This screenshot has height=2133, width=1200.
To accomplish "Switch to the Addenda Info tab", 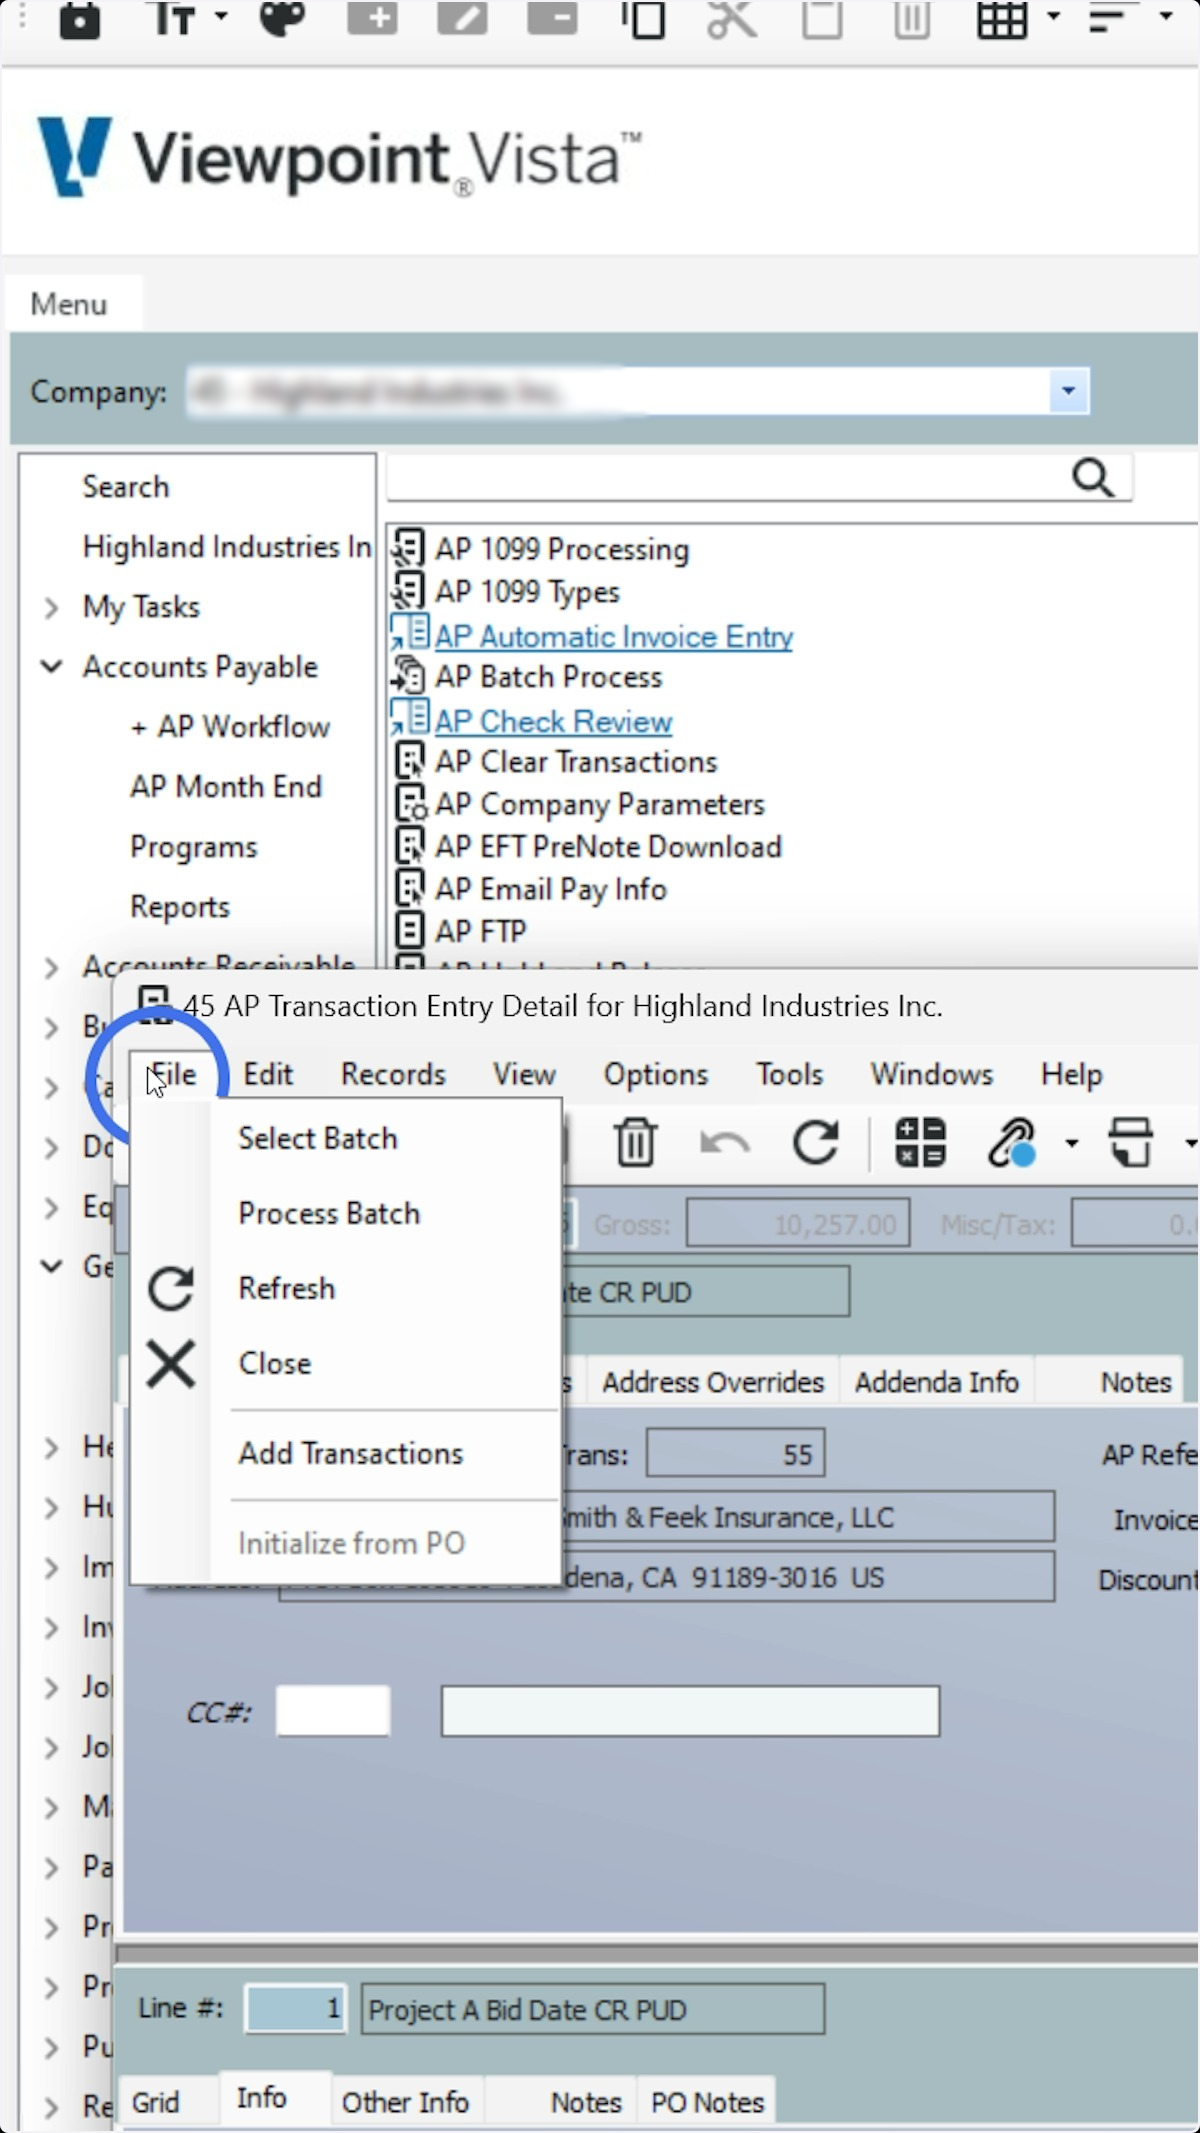I will [936, 1382].
